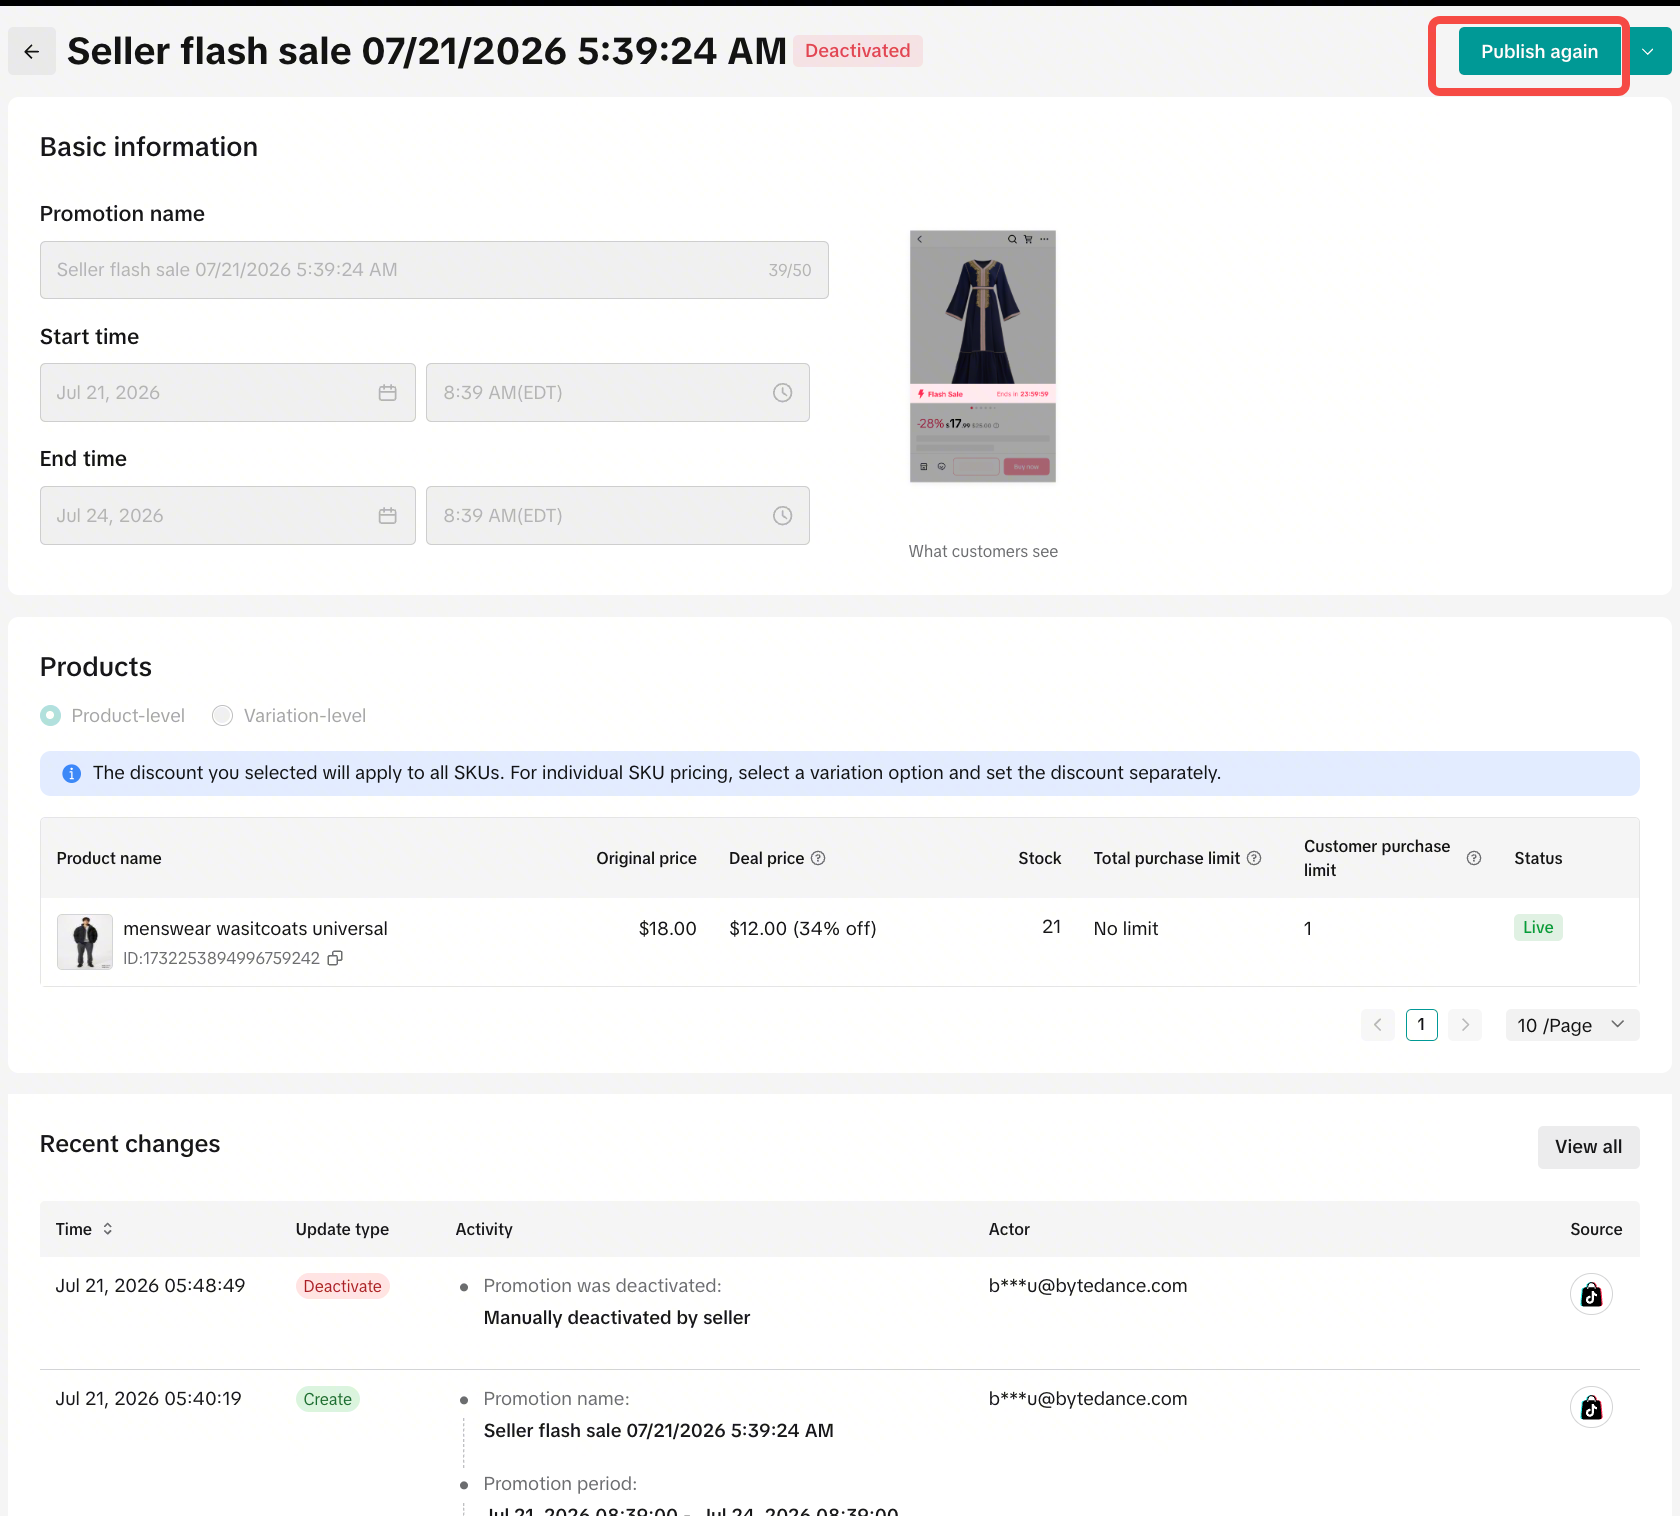Click the TikTok Shop source icon for Create row
Viewport: 1680px width, 1516px height.
pos(1591,1408)
